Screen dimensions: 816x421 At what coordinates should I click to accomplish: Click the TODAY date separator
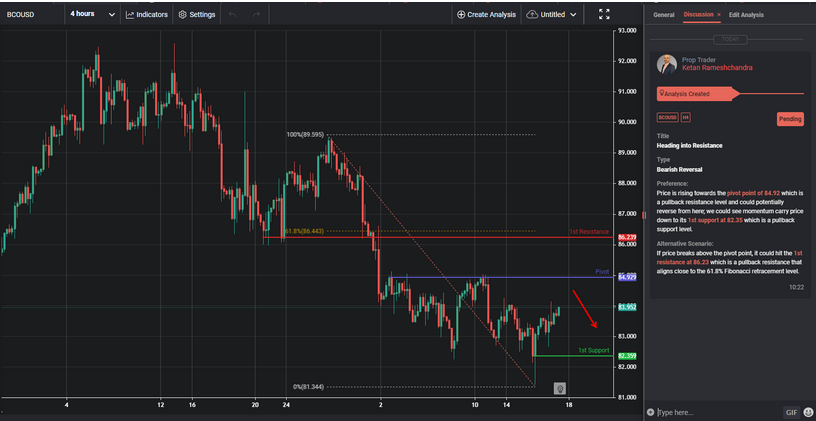point(730,40)
